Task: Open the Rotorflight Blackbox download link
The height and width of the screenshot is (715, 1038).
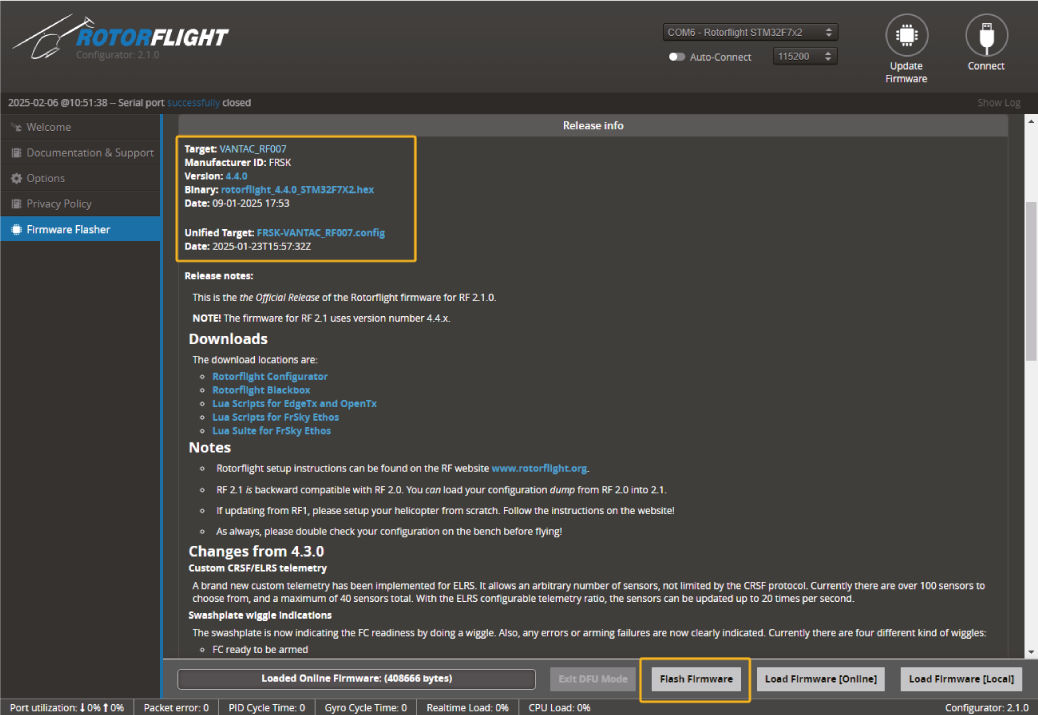Action: point(261,390)
